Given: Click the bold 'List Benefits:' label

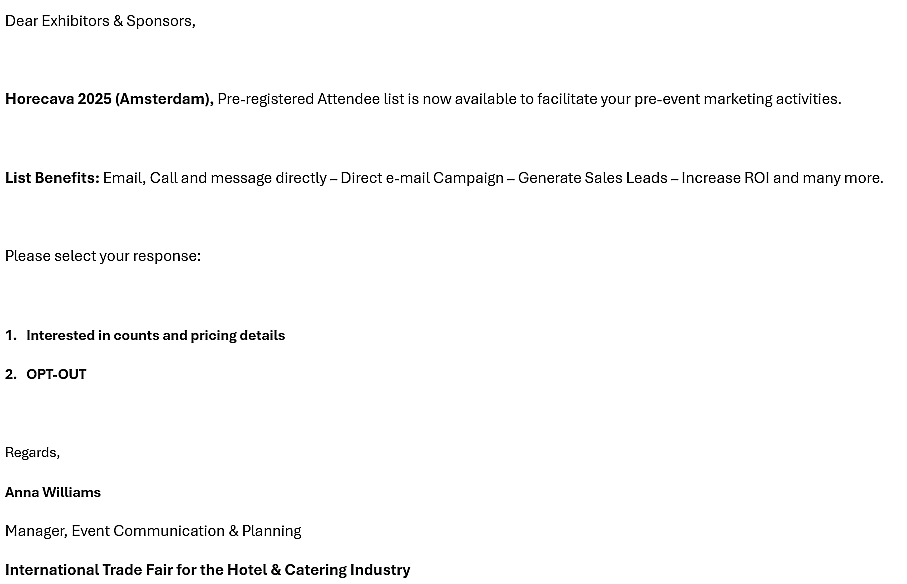Looking at the screenshot, I should tap(52, 178).
